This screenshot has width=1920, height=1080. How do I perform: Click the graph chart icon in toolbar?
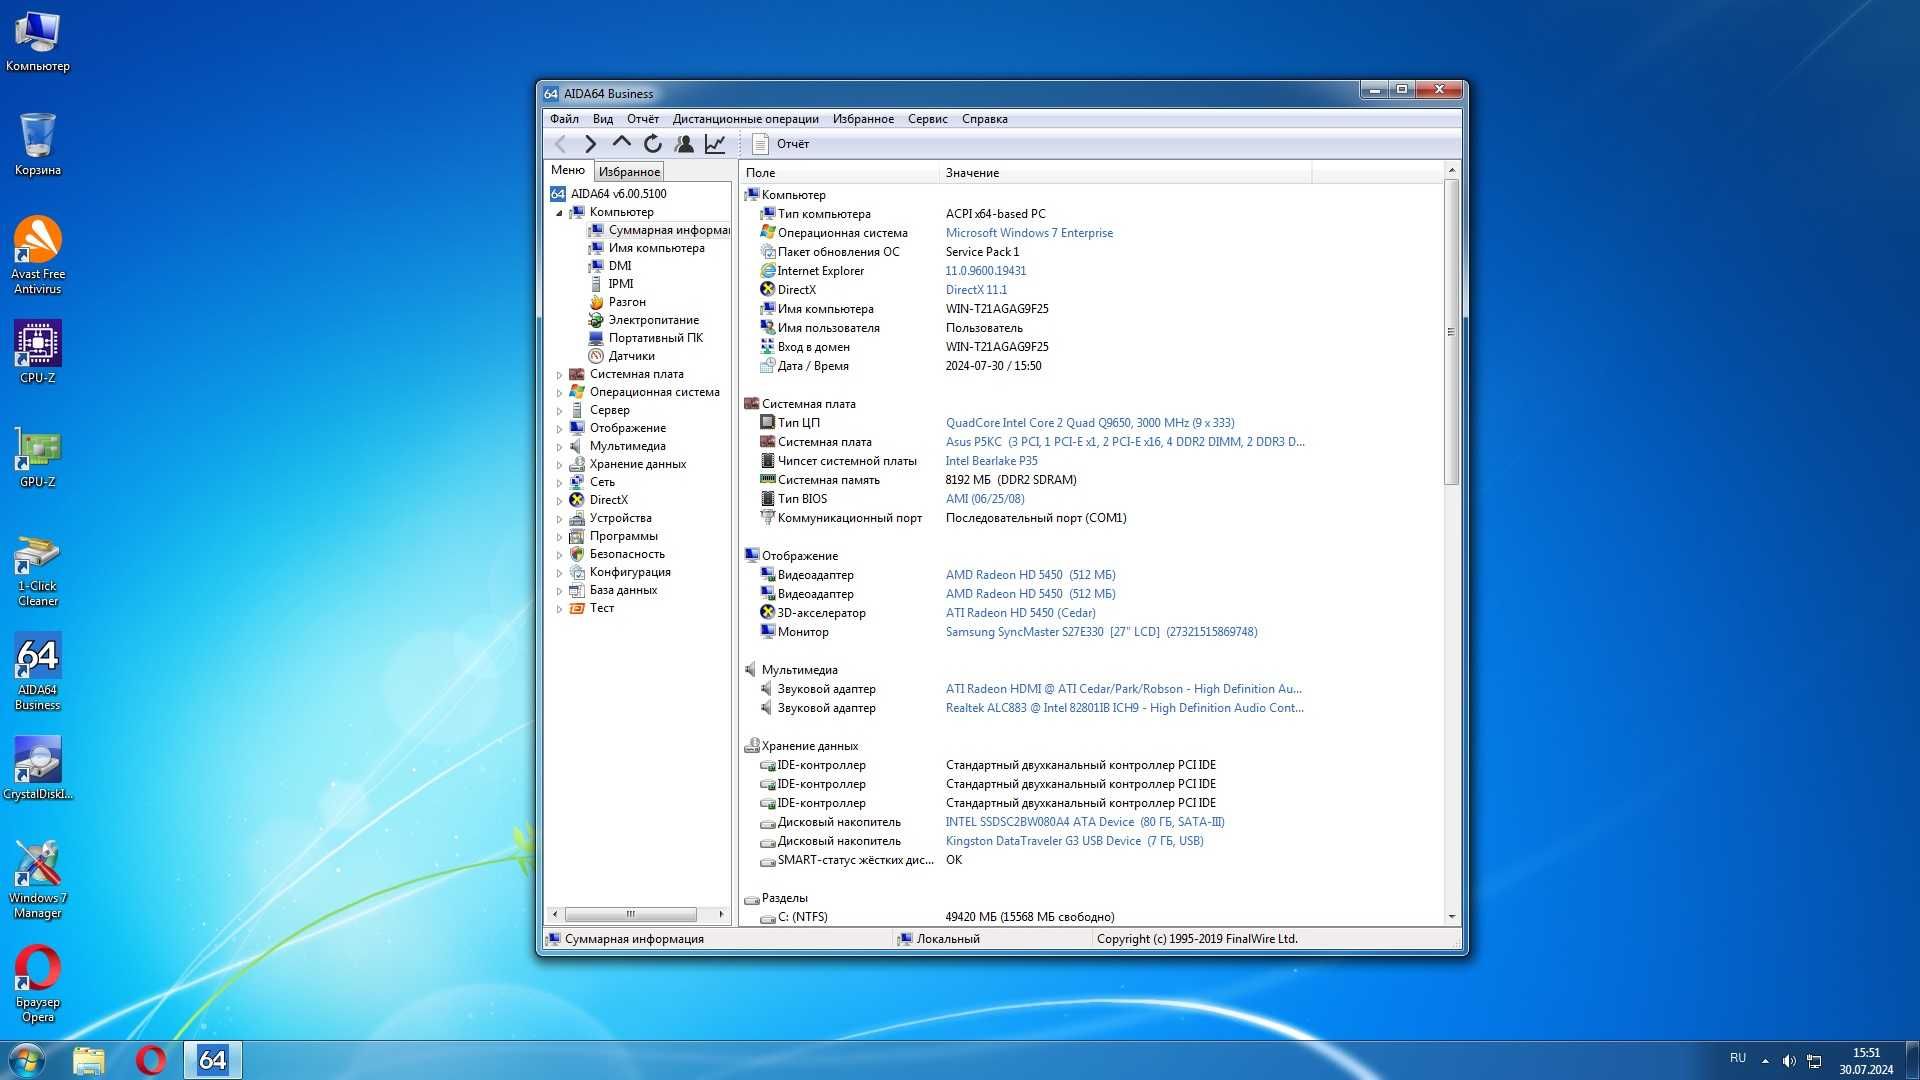(x=715, y=144)
